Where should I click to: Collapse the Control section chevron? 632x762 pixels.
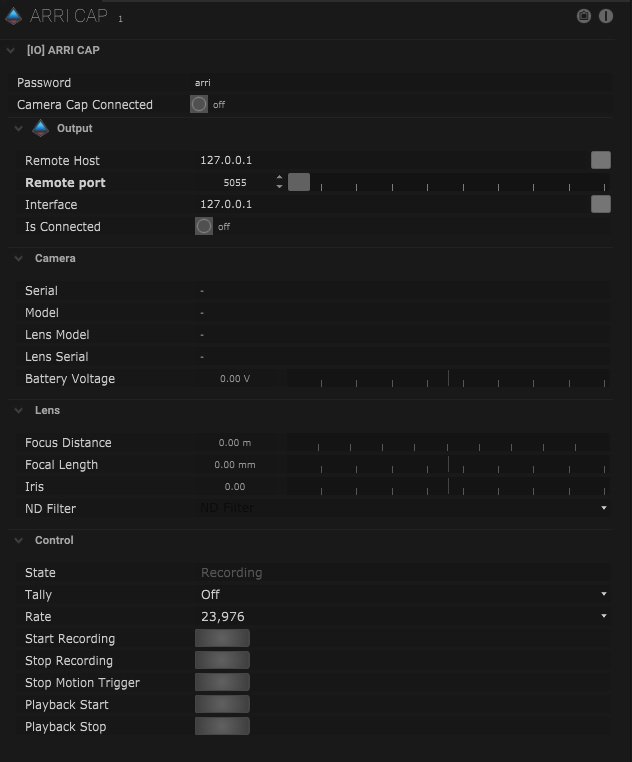point(18,540)
